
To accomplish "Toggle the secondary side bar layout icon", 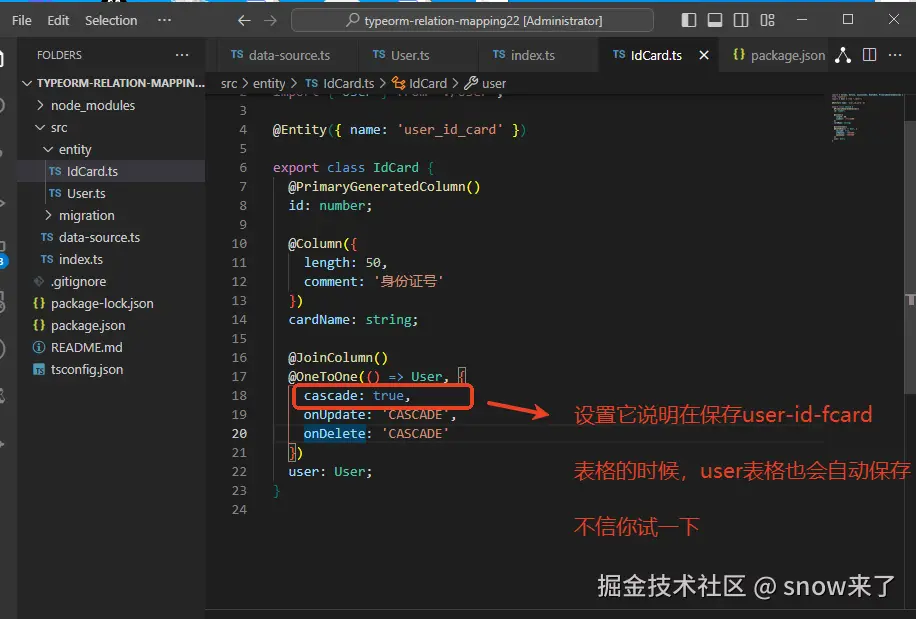I will click(x=741, y=20).
